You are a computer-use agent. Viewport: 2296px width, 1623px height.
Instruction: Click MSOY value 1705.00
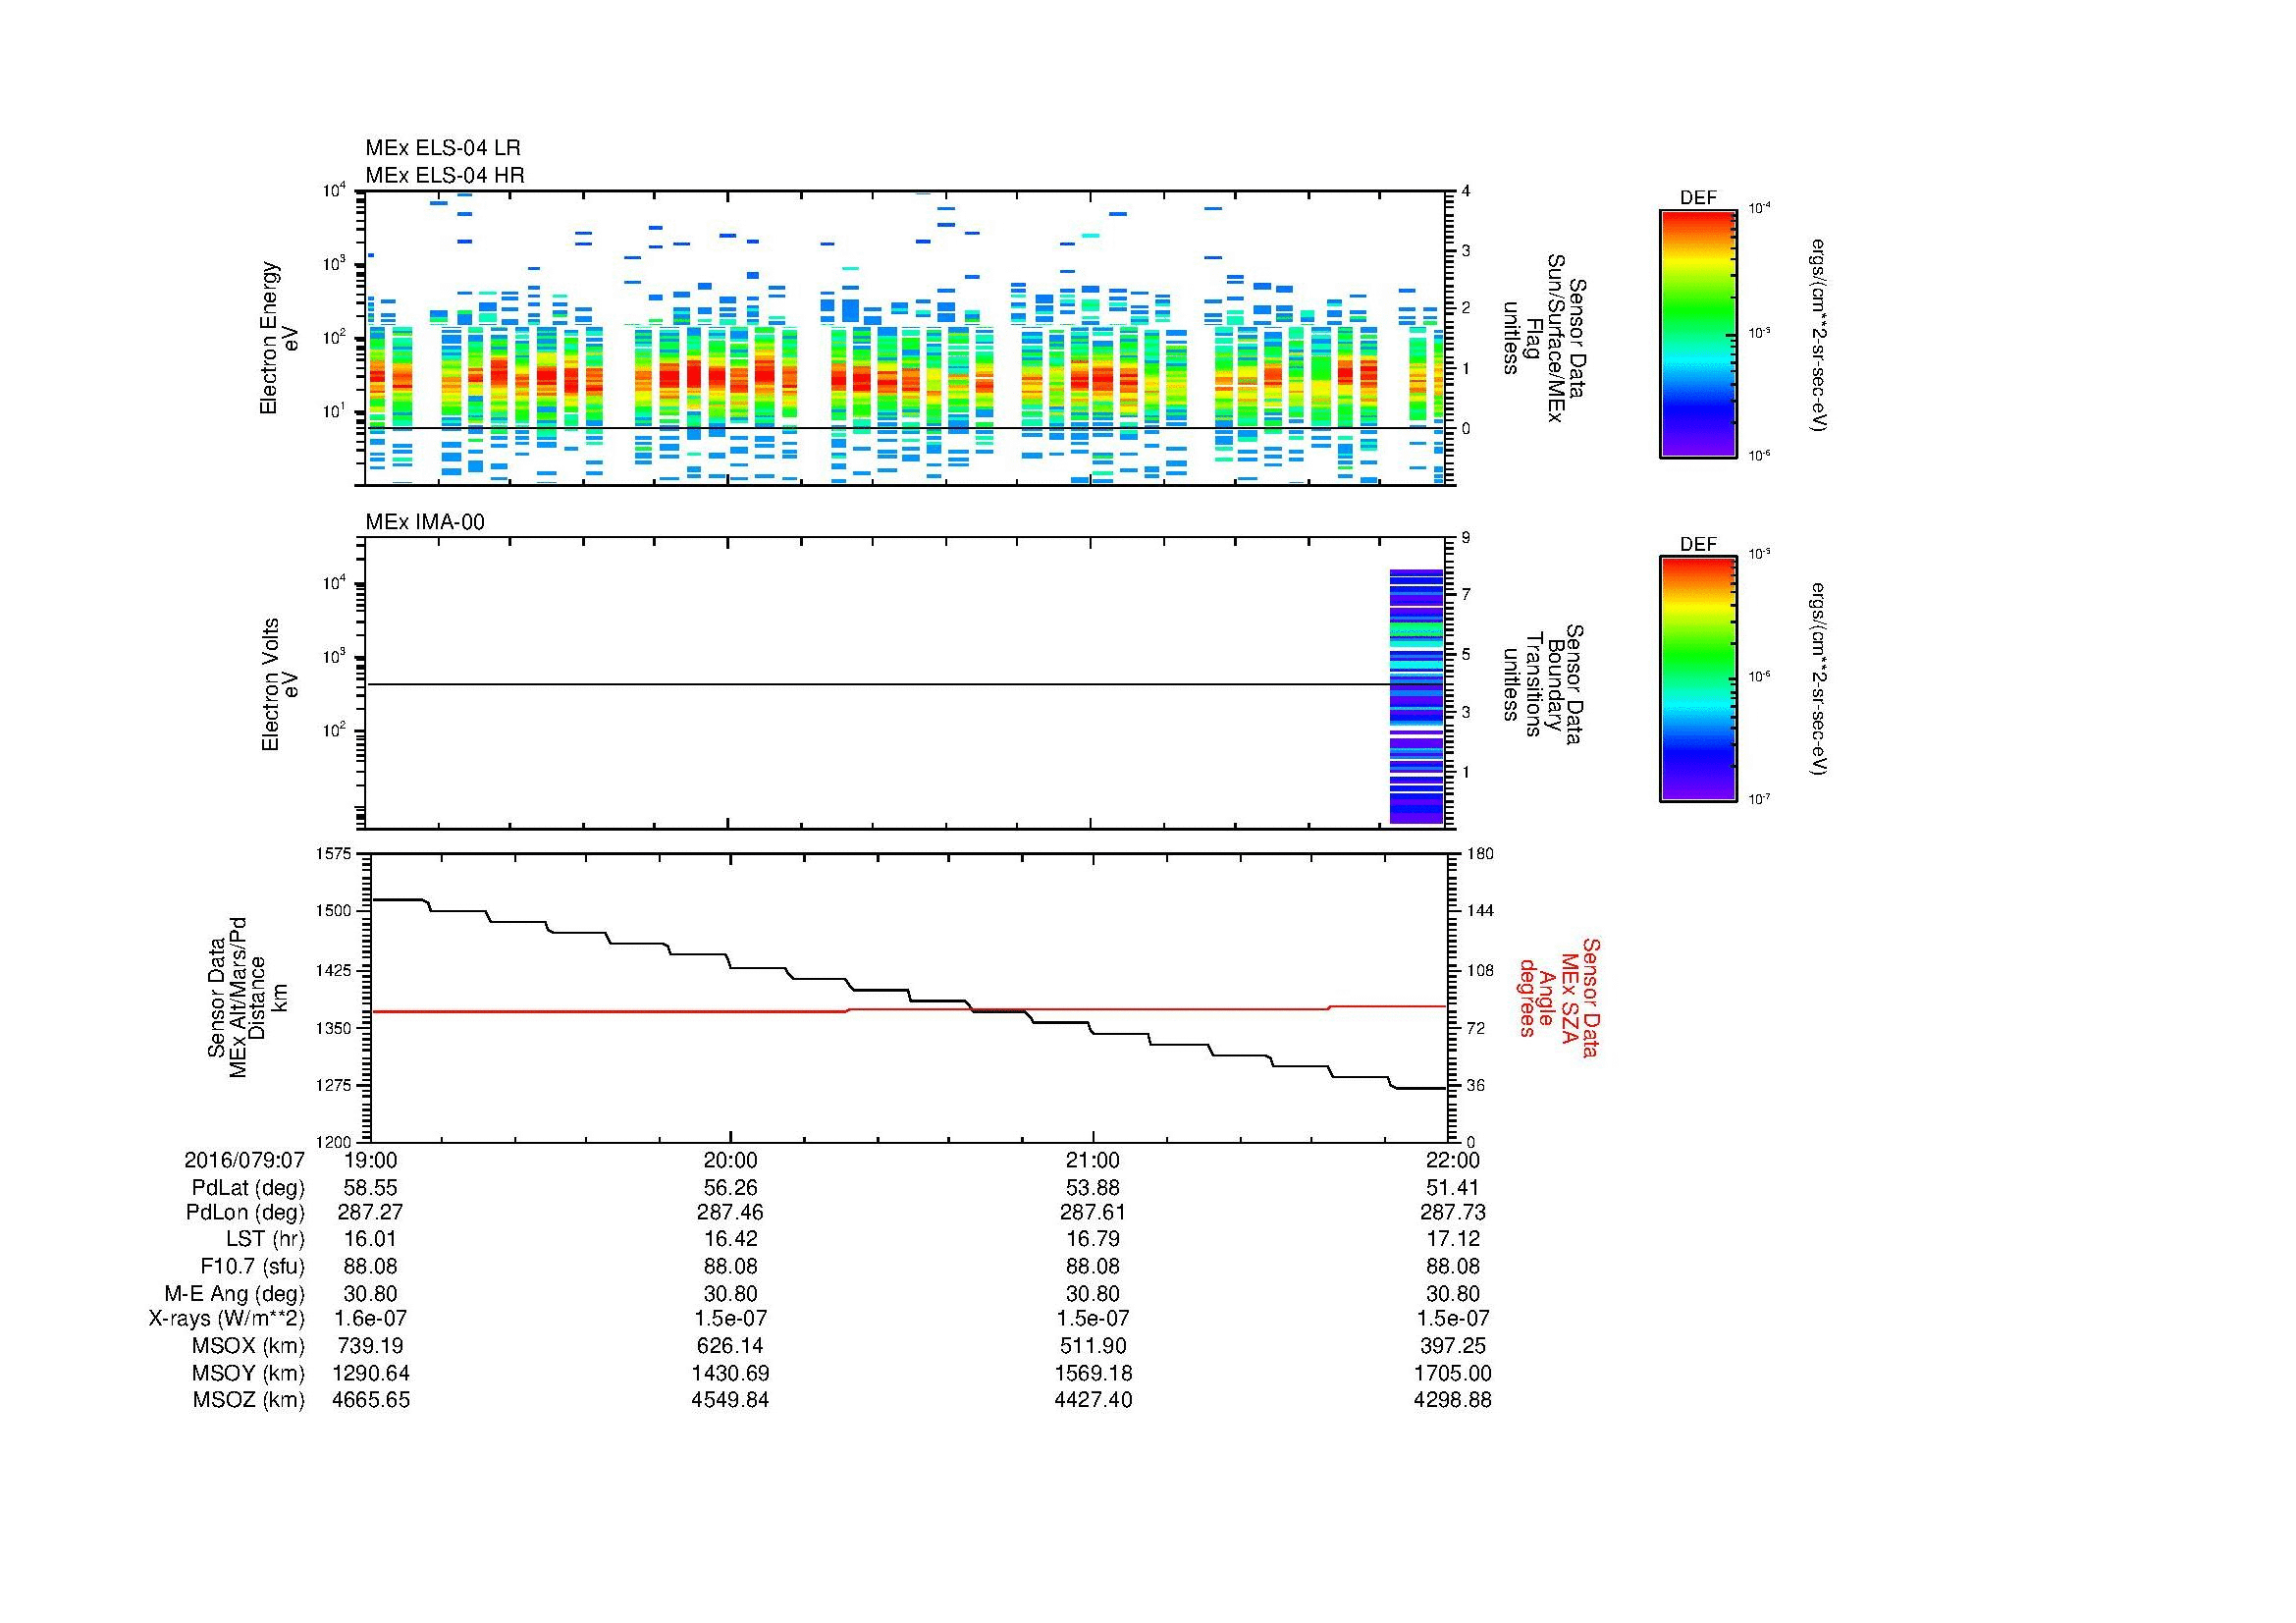pos(1453,1373)
